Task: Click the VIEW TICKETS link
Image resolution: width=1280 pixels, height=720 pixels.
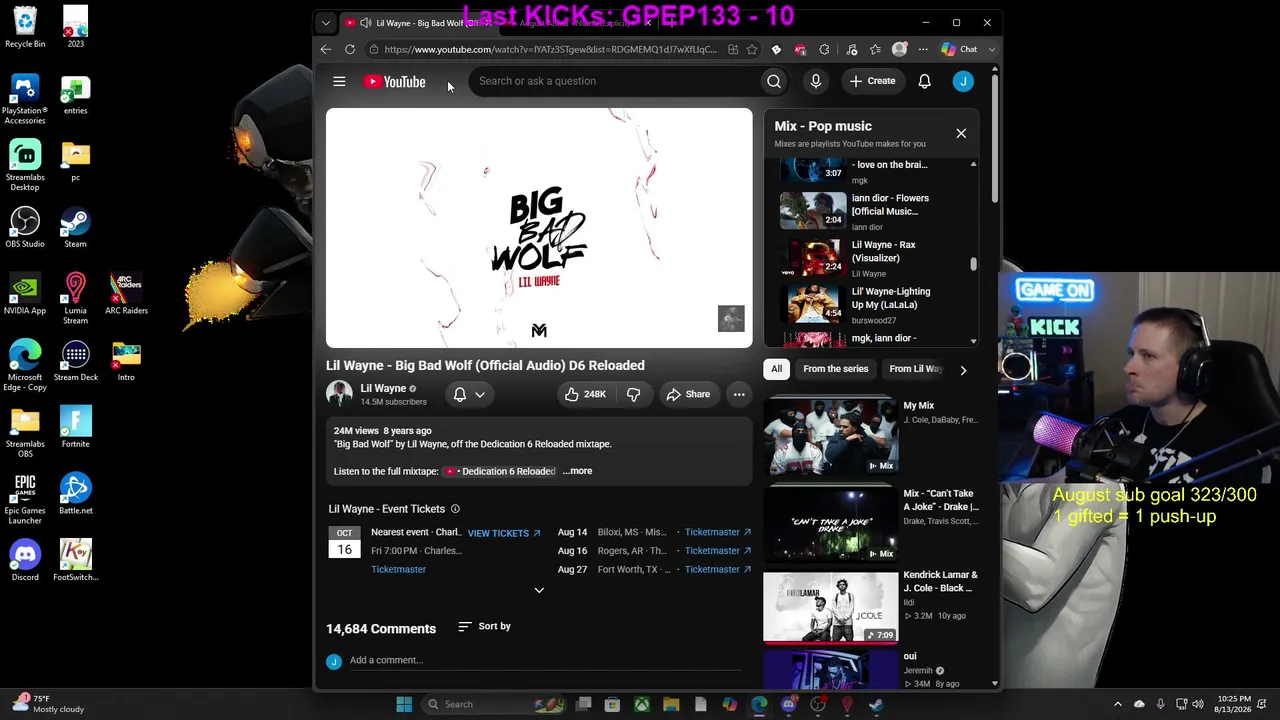Action: tap(504, 533)
